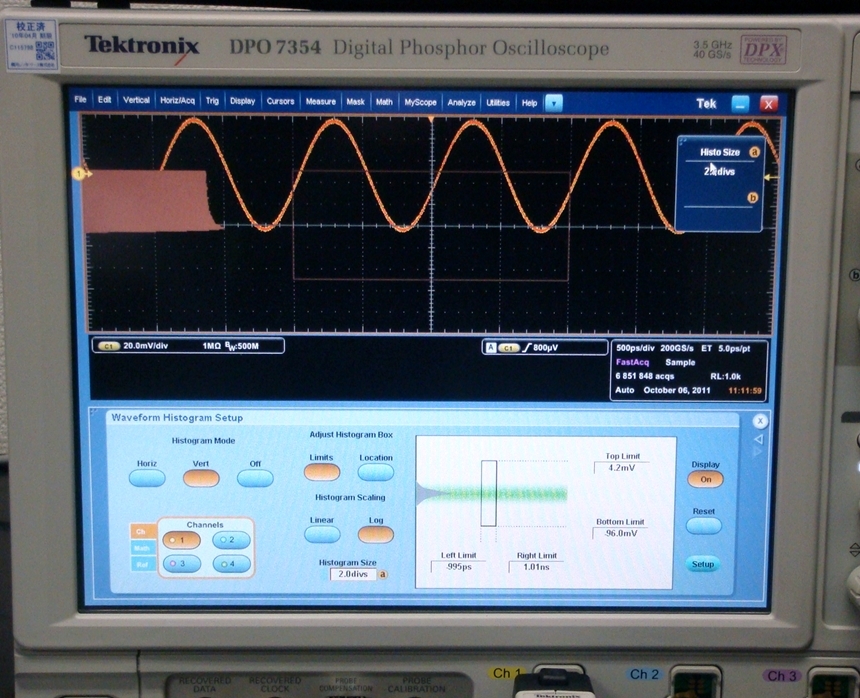
Task: Click the RL:1.0k record length text
Action: coord(725,377)
